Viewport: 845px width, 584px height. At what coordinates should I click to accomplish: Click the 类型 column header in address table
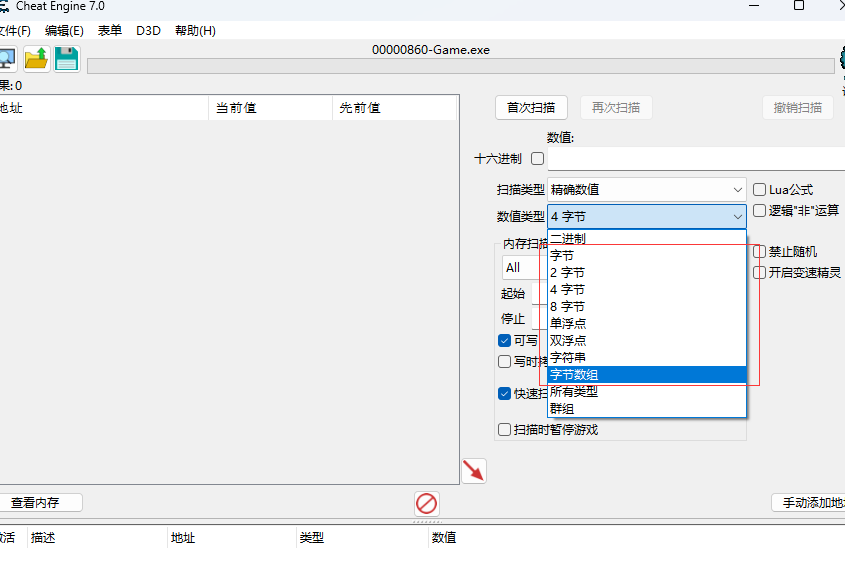pyautogui.click(x=362, y=538)
